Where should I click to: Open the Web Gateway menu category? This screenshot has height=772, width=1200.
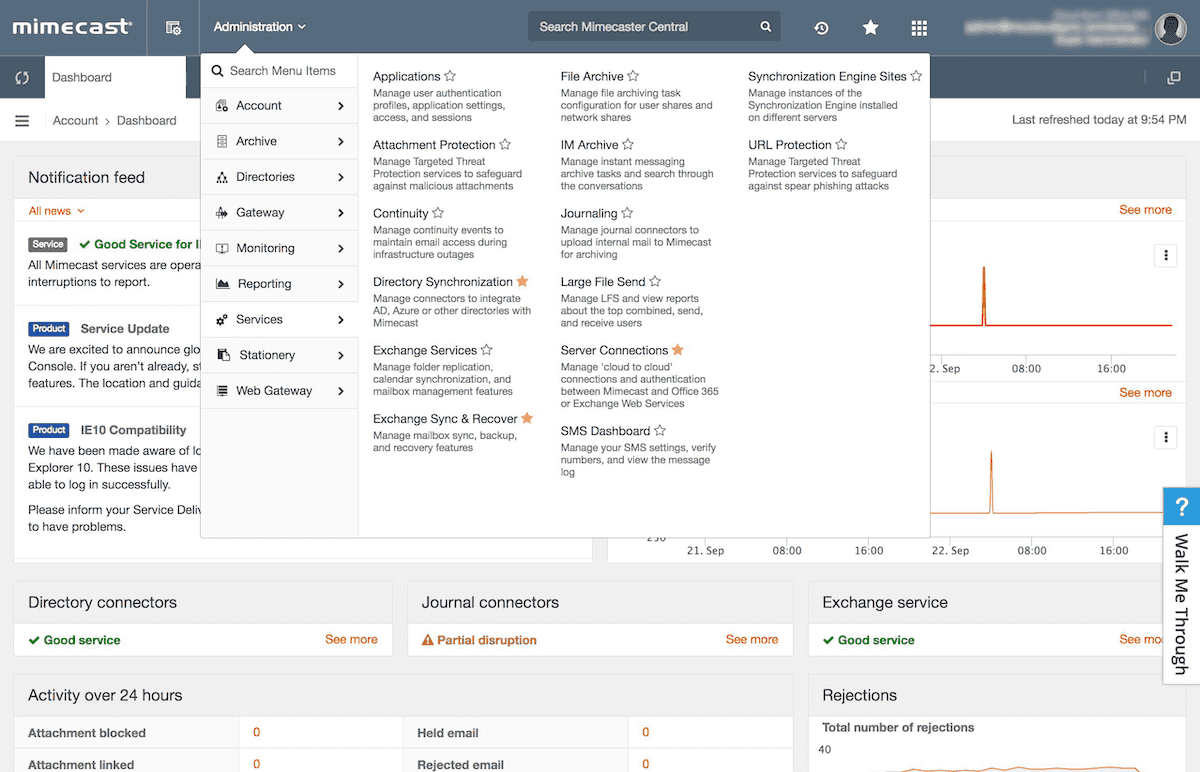click(279, 391)
